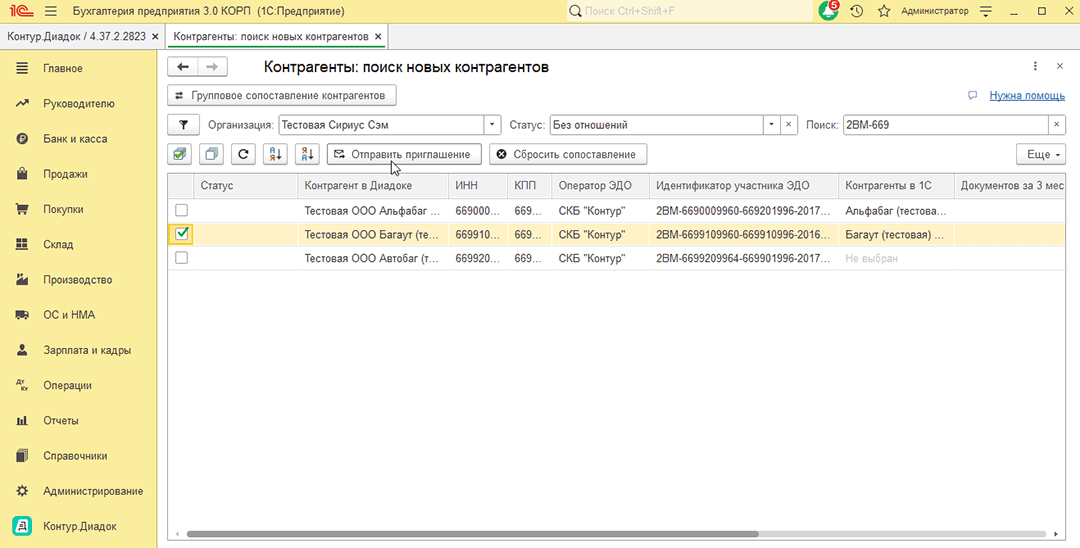The width and height of the screenshot is (1080, 548).
Task: Open Руководителю section
Action: 79,103
